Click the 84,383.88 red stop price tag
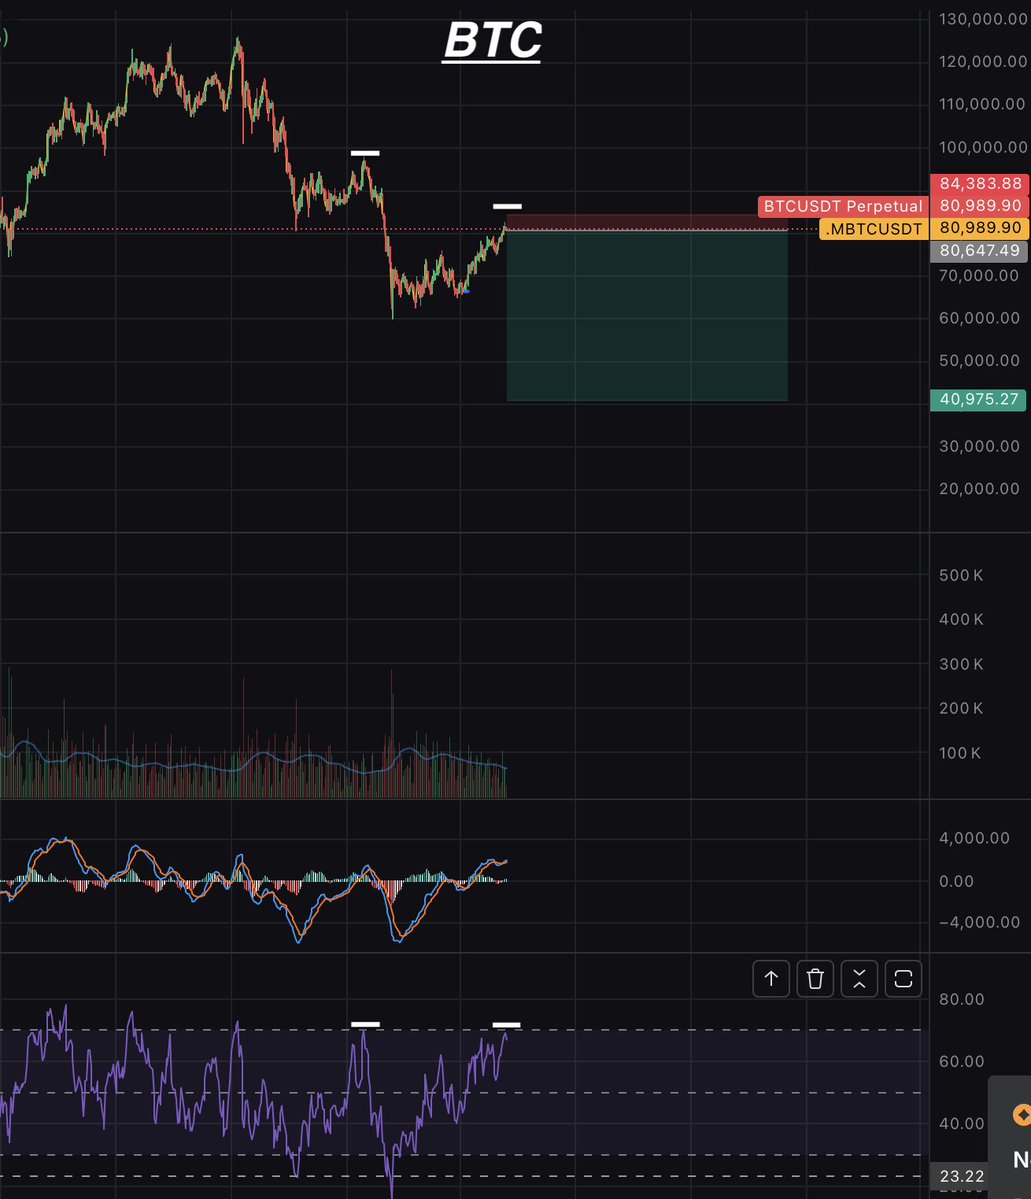 (x=980, y=184)
